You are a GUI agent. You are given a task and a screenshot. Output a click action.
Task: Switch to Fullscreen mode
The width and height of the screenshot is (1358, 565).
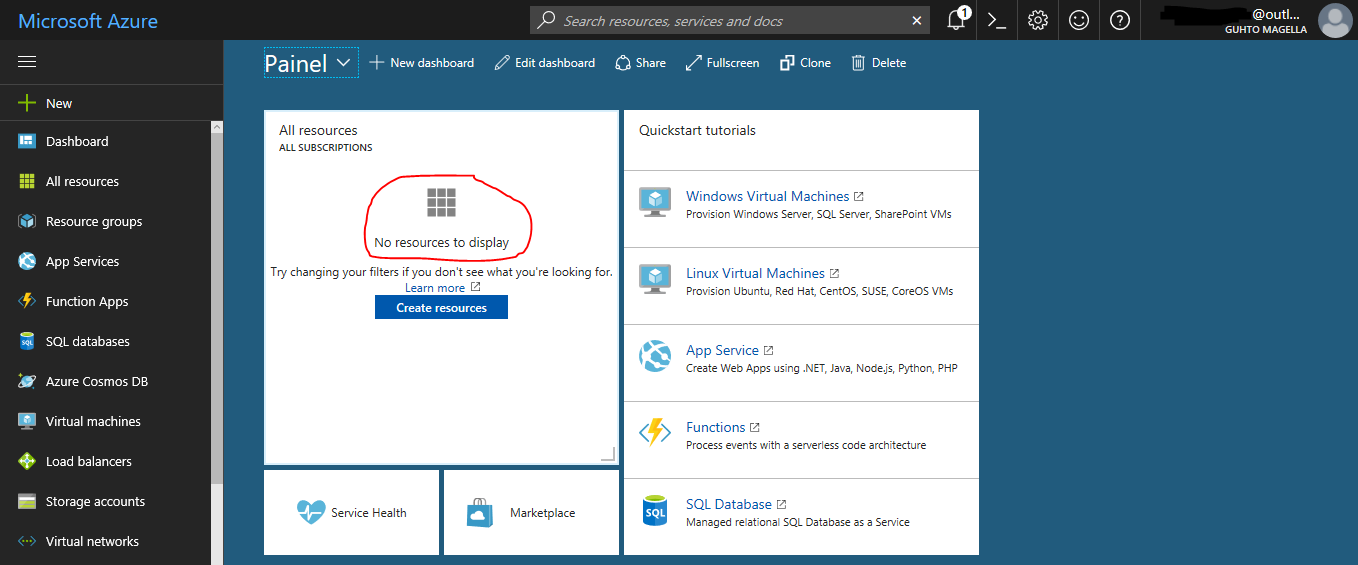[x=722, y=62]
